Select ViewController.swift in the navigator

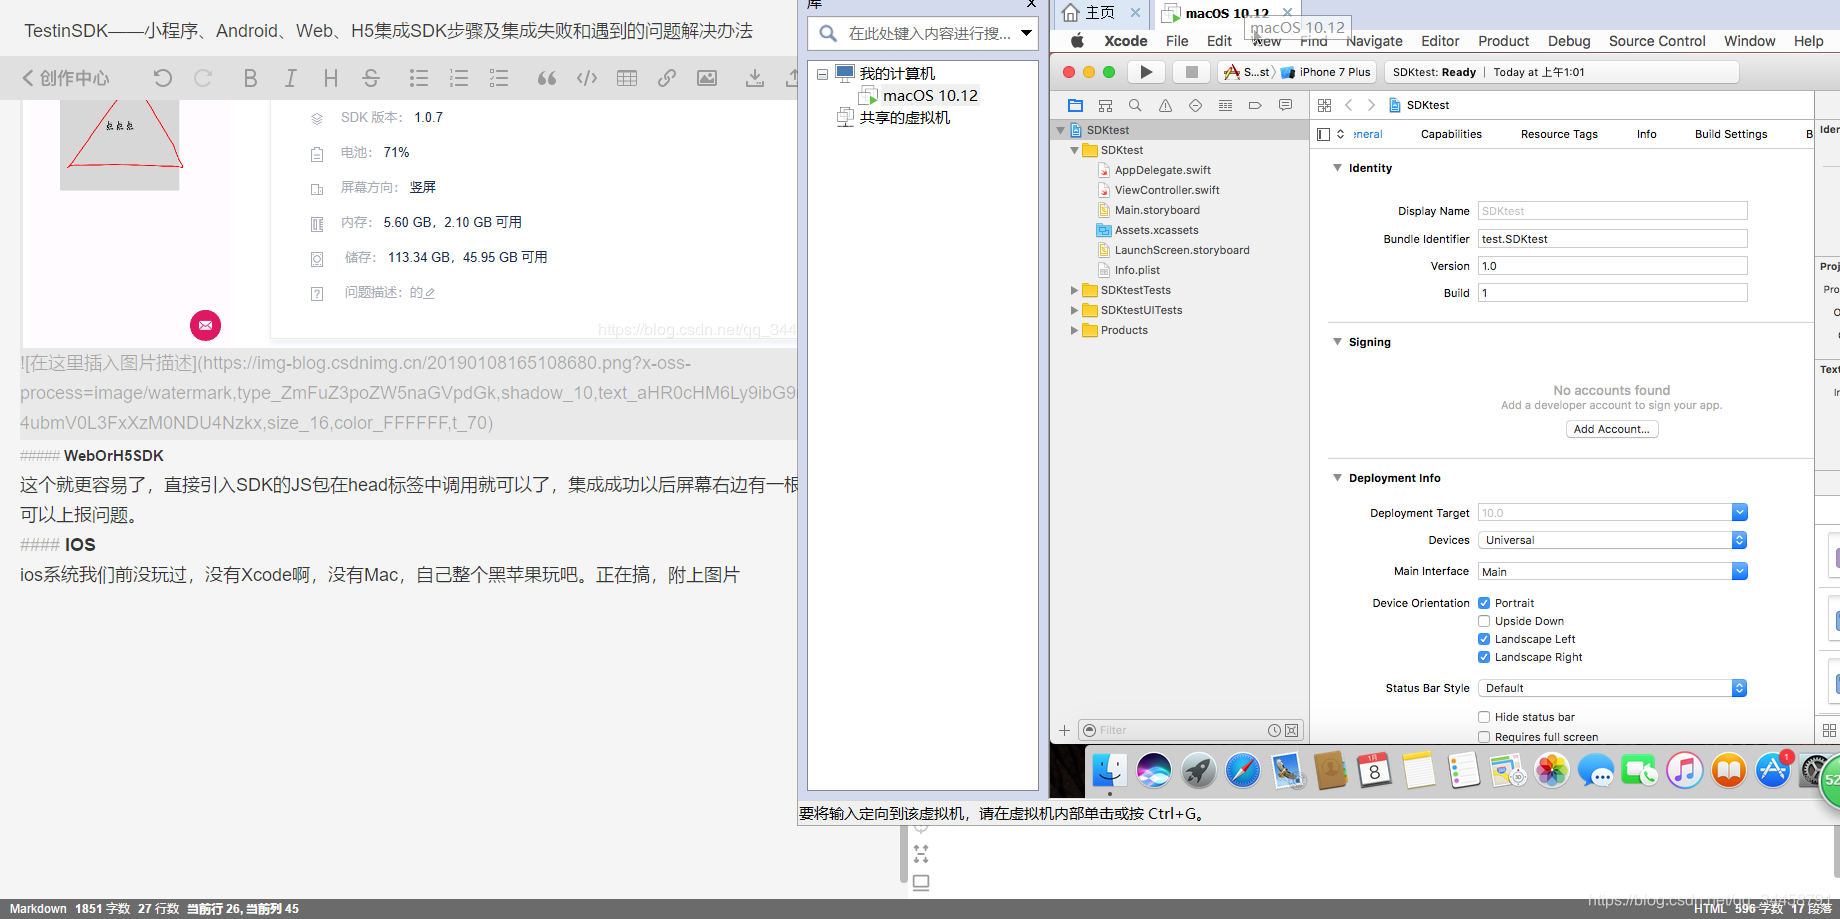[1167, 190]
